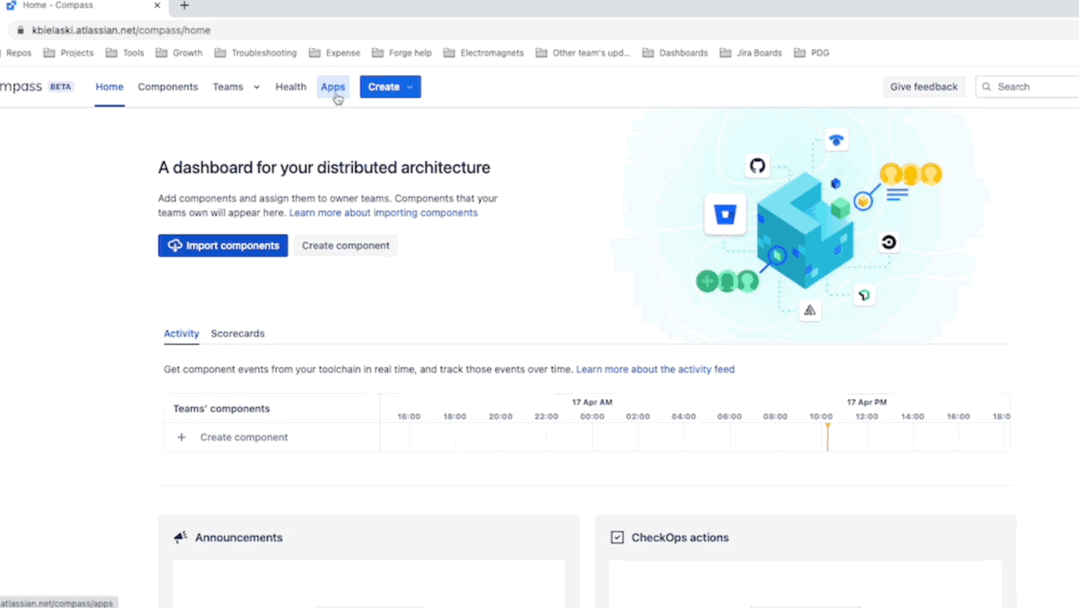Click the browser address bar URL
Image resolution: width=1080 pixels, height=608 pixels.
121,30
